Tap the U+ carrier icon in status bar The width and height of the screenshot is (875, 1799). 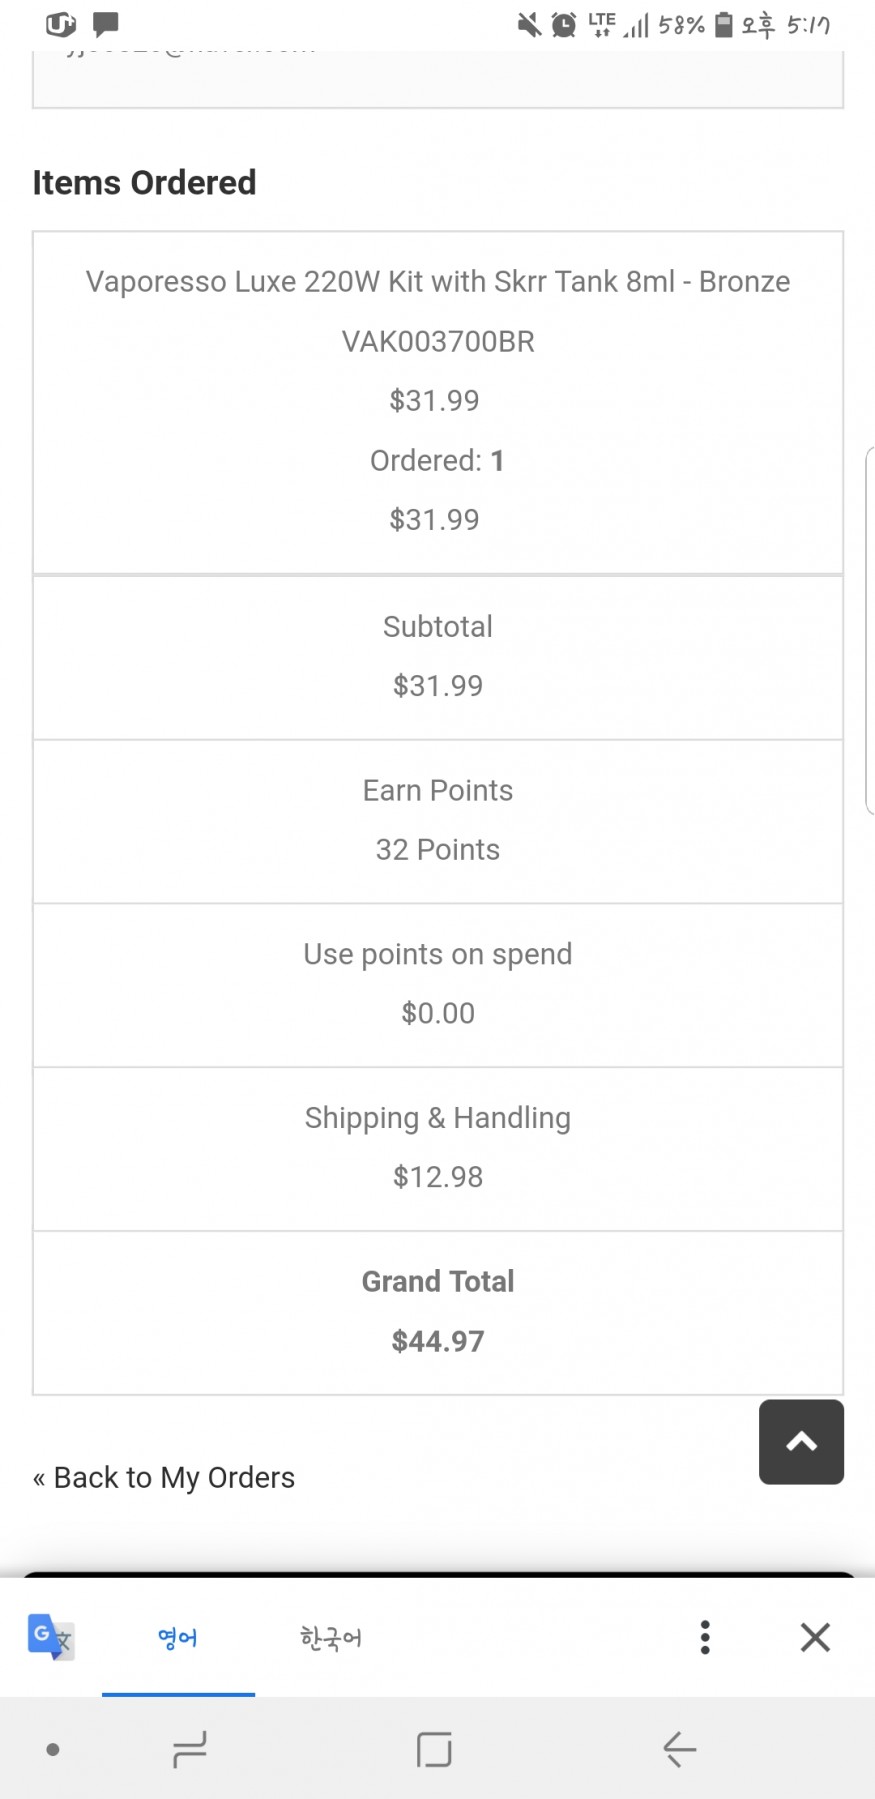61,23
